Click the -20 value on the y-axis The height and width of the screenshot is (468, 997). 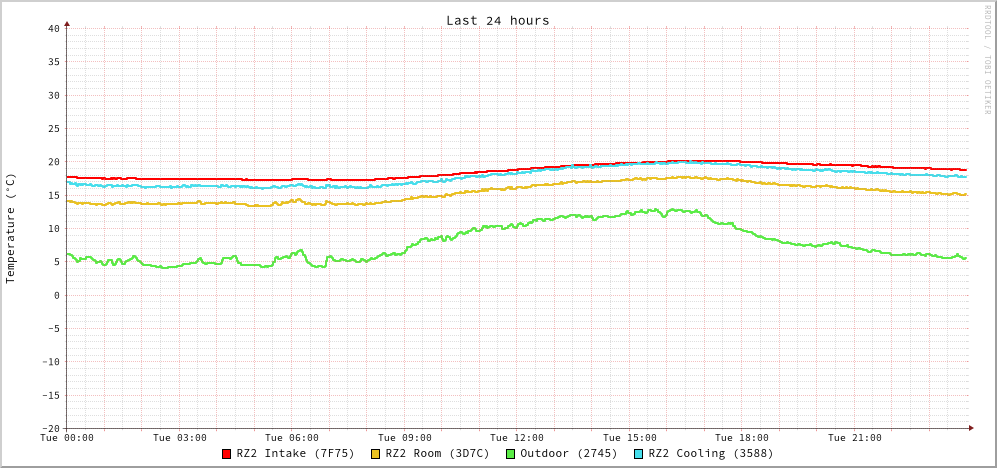coord(50,428)
